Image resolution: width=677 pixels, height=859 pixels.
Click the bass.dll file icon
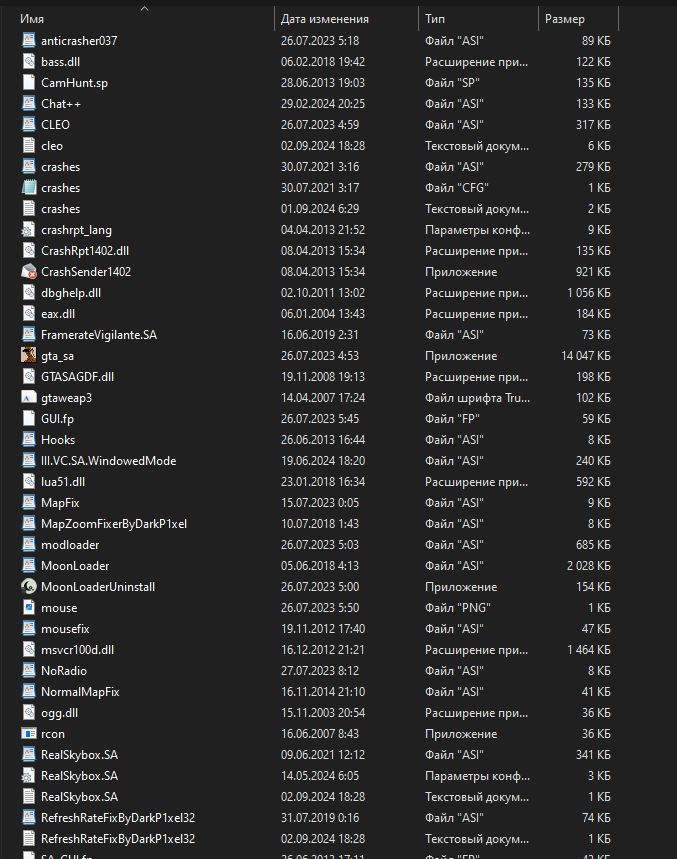pyautogui.click(x=29, y=62)
